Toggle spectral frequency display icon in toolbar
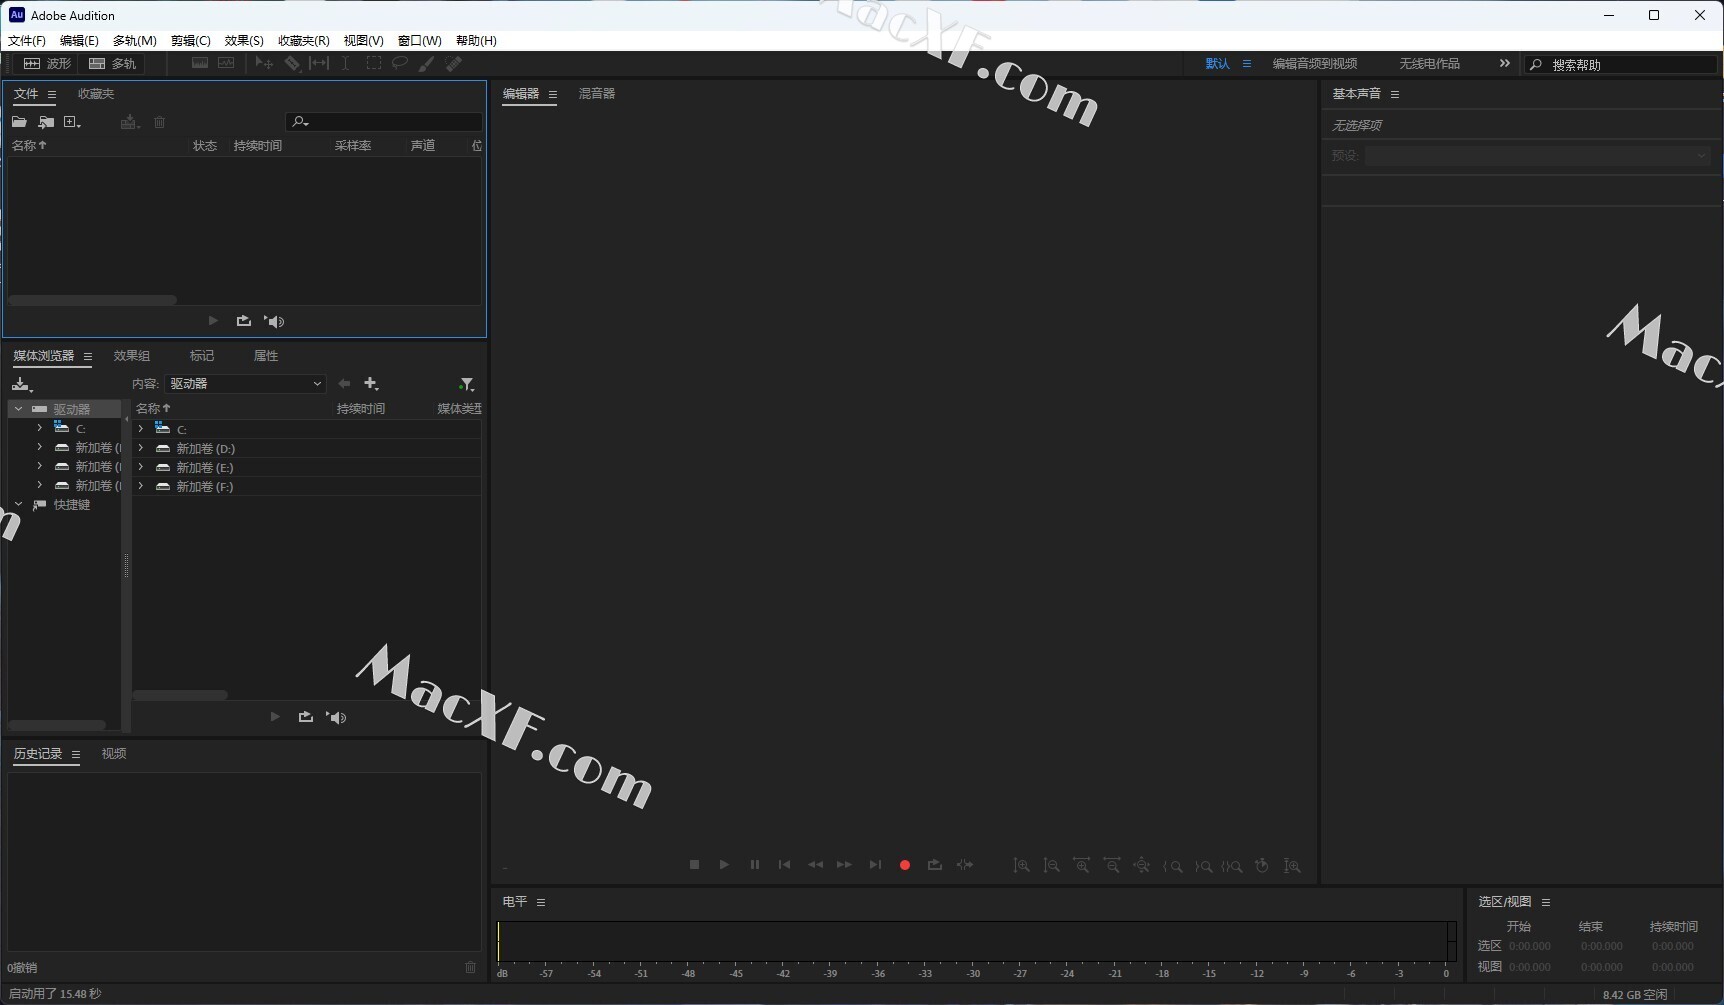This screenshot has height=1005, width=1724. click(200, 63)
